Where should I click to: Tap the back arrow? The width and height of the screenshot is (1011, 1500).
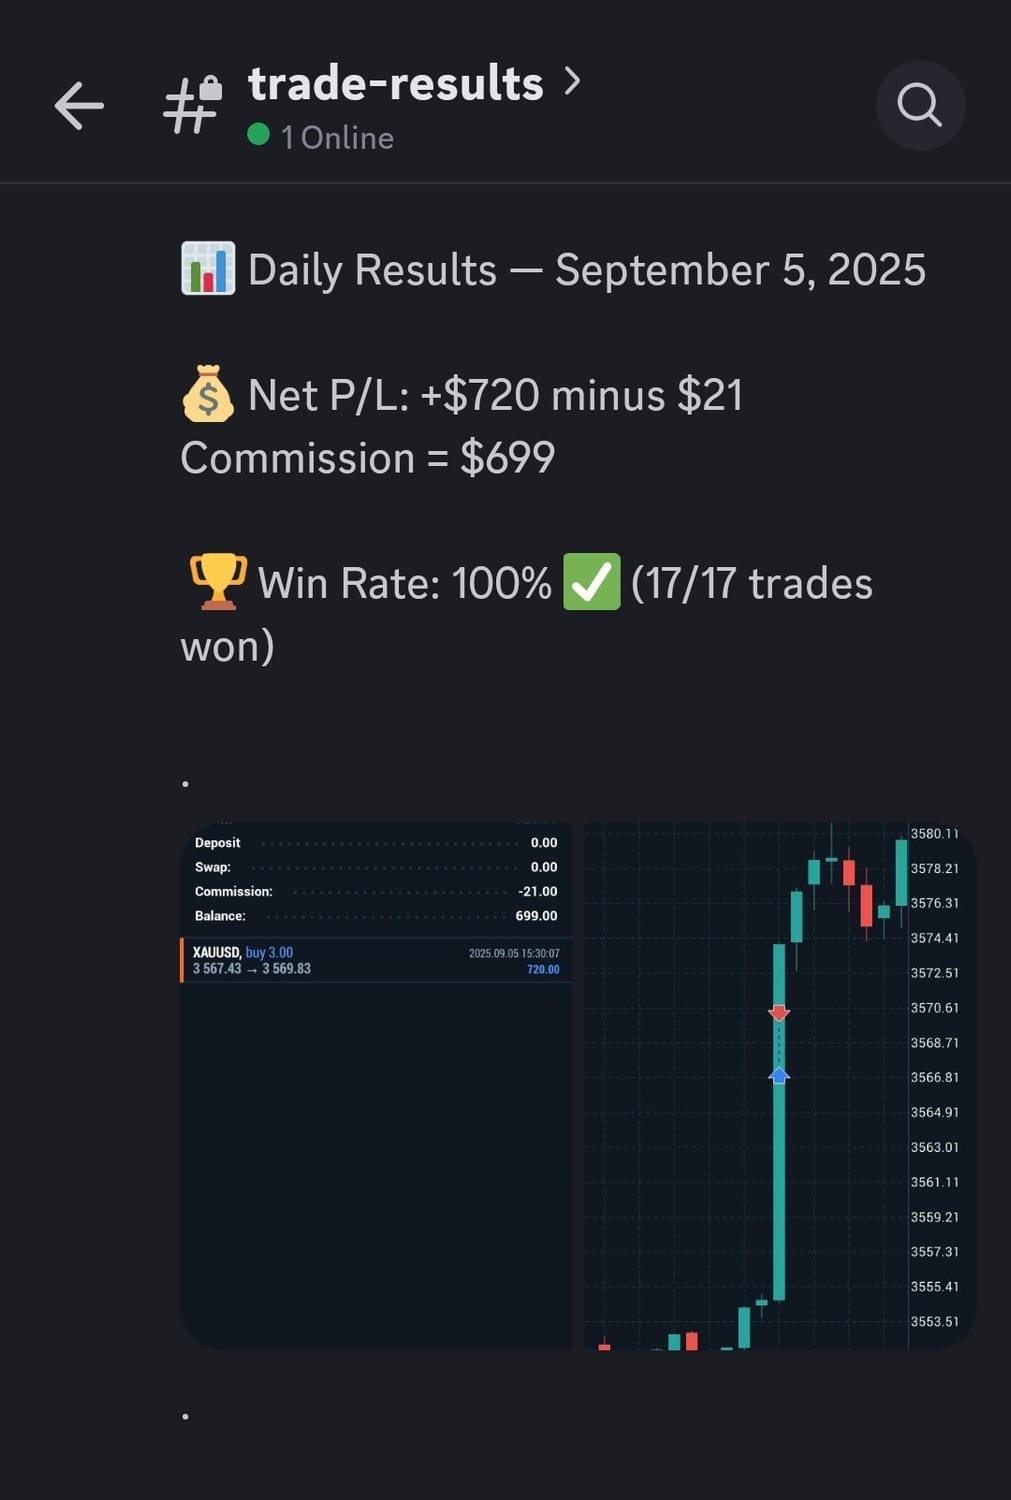coord(80,106)
